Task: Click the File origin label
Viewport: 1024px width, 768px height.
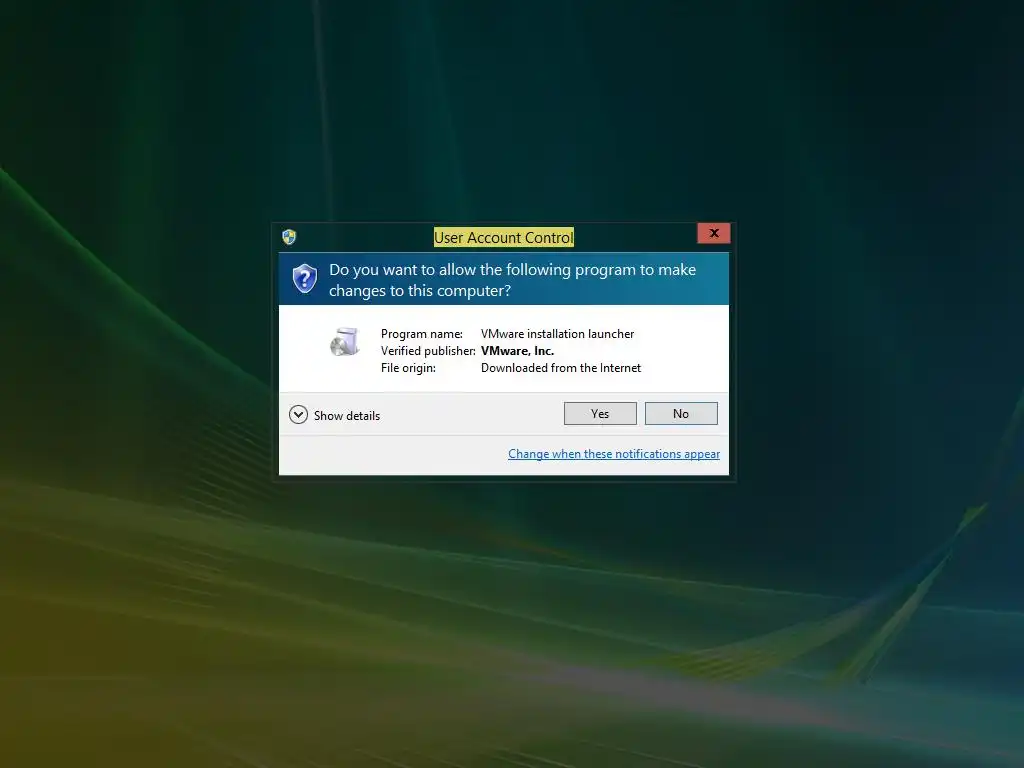Action: click(x=408, y=368)
